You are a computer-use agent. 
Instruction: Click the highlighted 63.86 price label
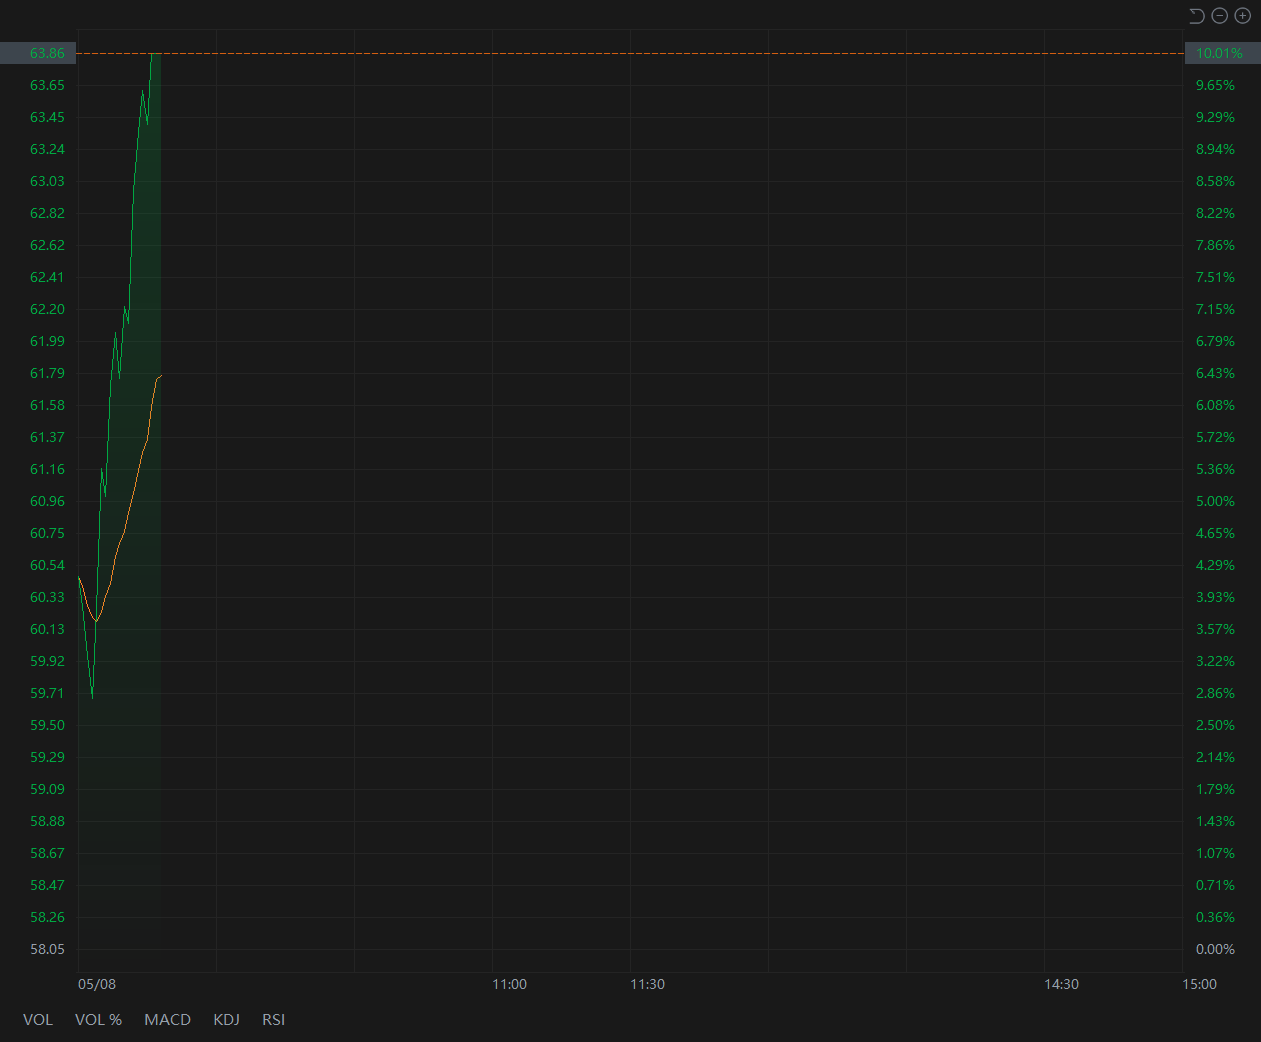click(46, 53)
